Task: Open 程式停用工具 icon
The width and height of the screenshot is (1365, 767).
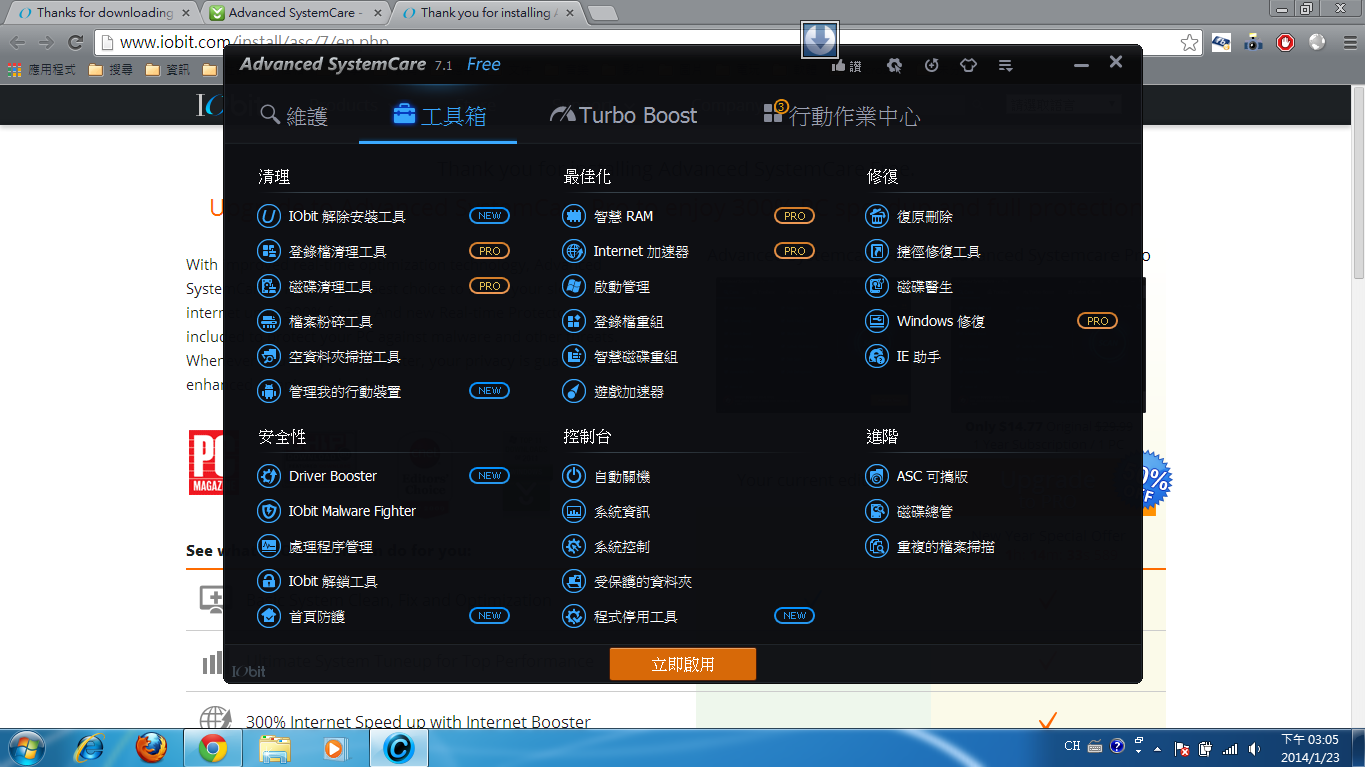Action: (x=573, y=616)
